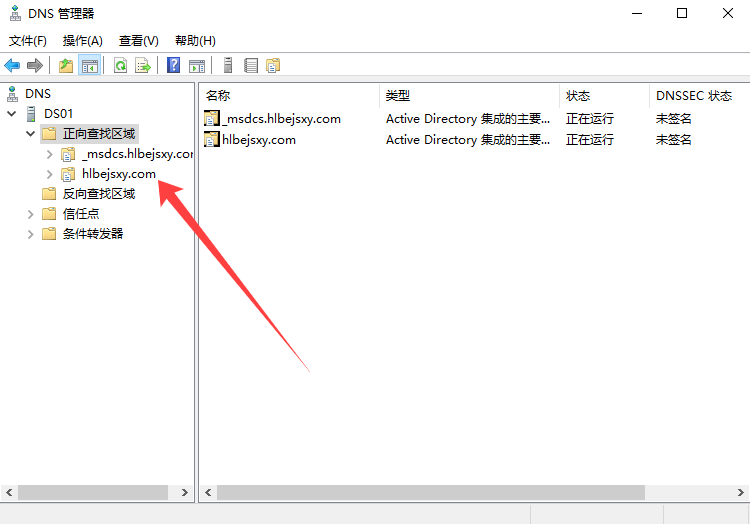Open the 文件(F) menu

click(x=28, y=41)
